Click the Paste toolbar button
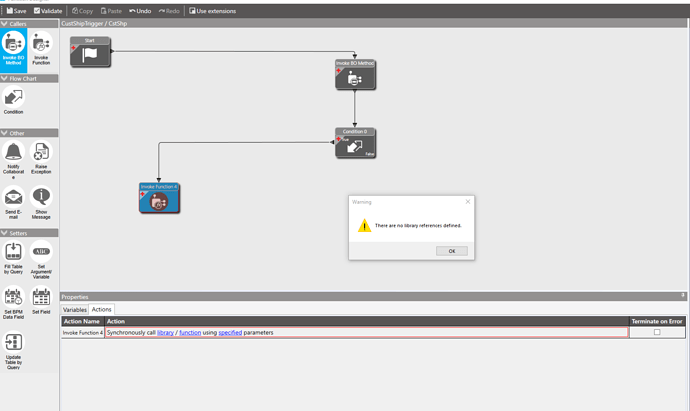Image resolution: width=690 pixels, height=411 pixels. pyautogui.click(x=111, y=11)
